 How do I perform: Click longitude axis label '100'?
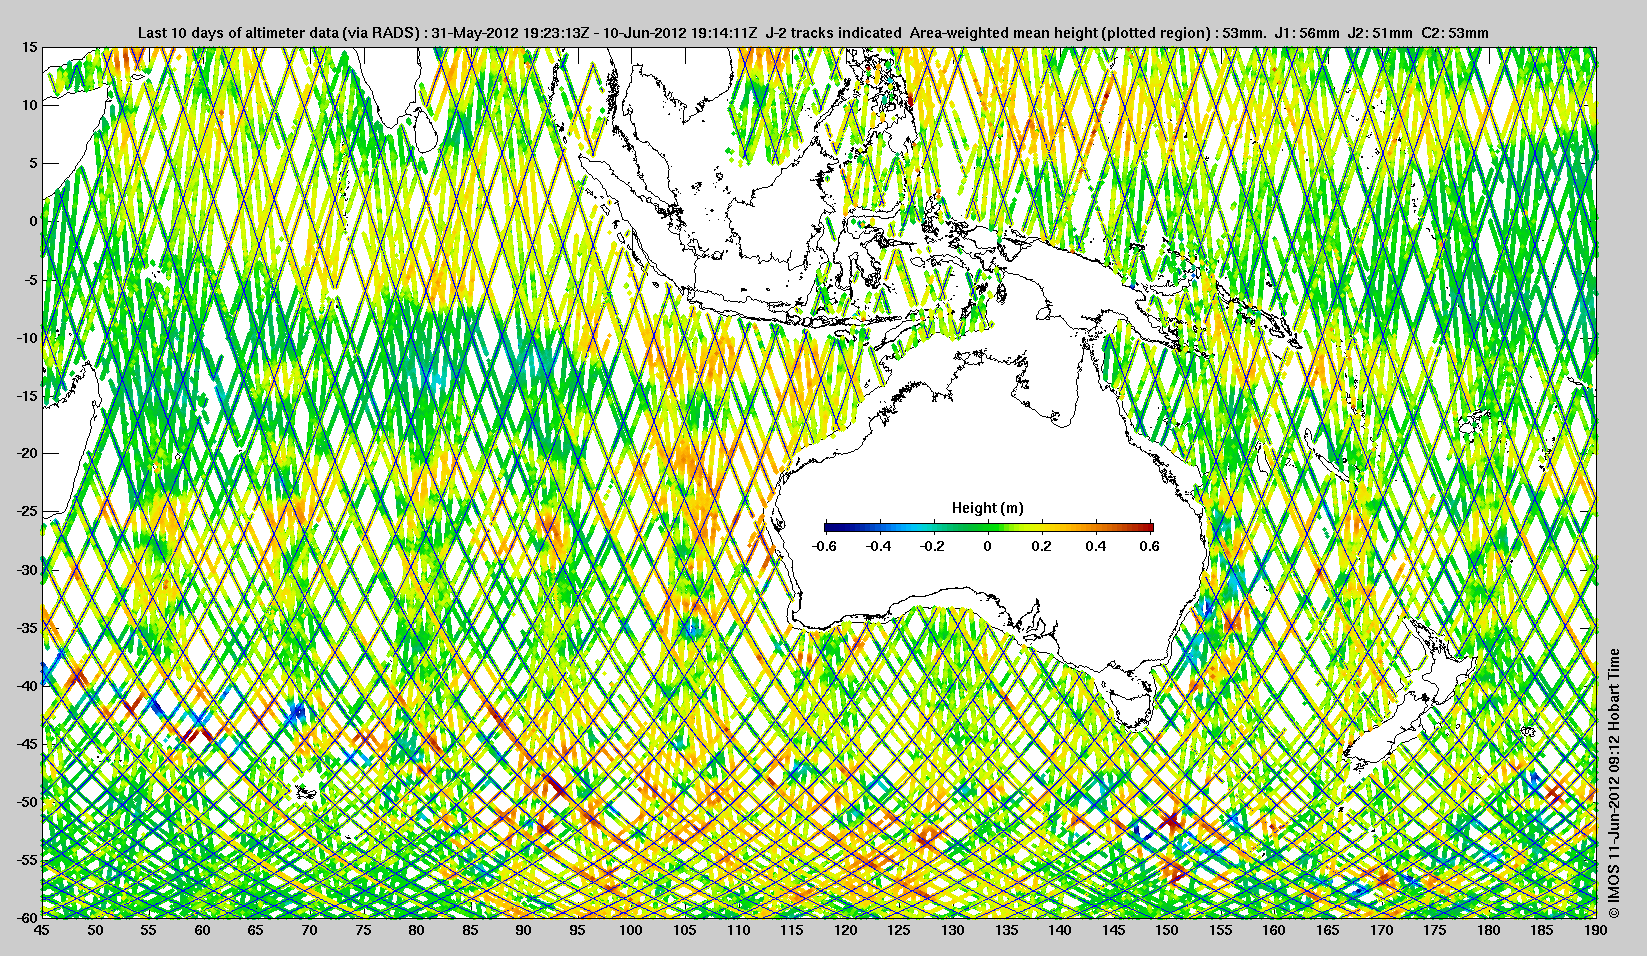pyautogui.click(x=631, y=930)
